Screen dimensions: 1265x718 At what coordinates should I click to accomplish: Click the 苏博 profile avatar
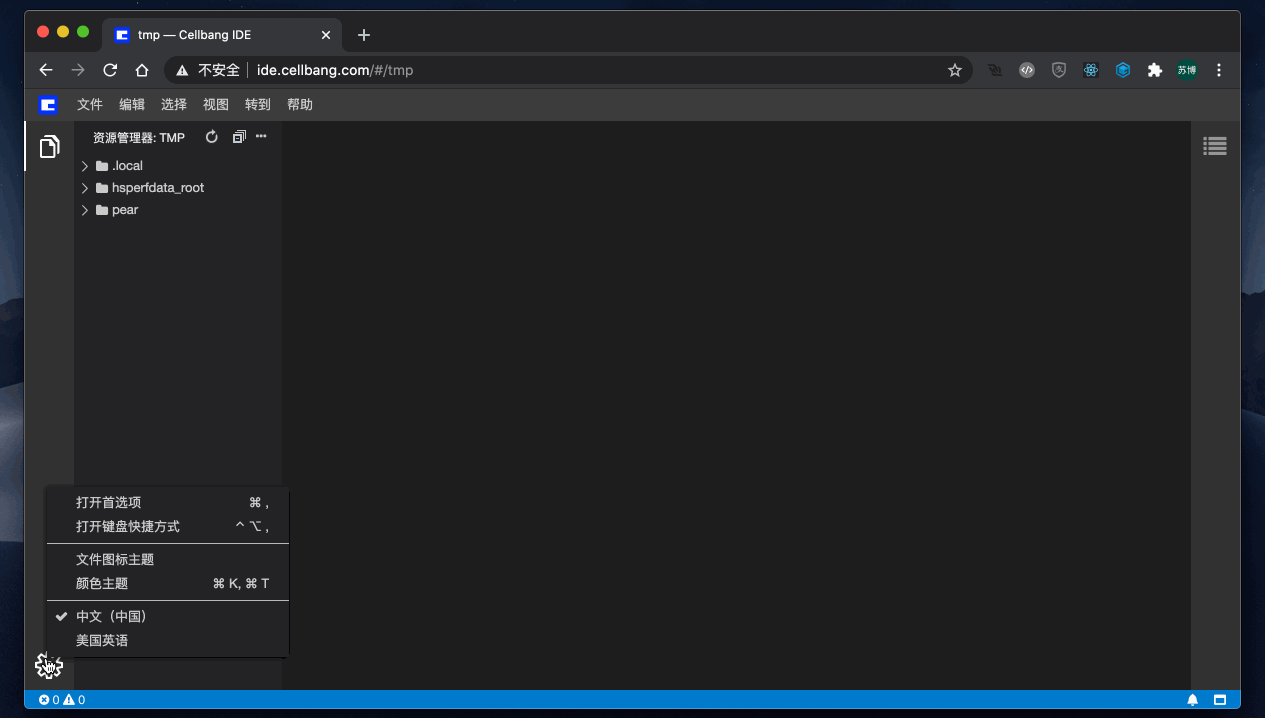click(x=1187, y=70)
